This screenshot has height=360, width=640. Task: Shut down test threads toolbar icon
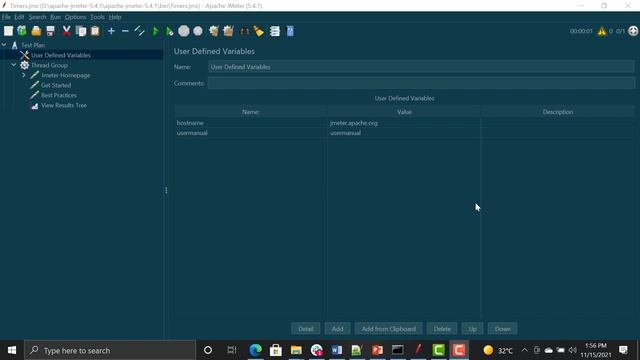pos(198,31)
